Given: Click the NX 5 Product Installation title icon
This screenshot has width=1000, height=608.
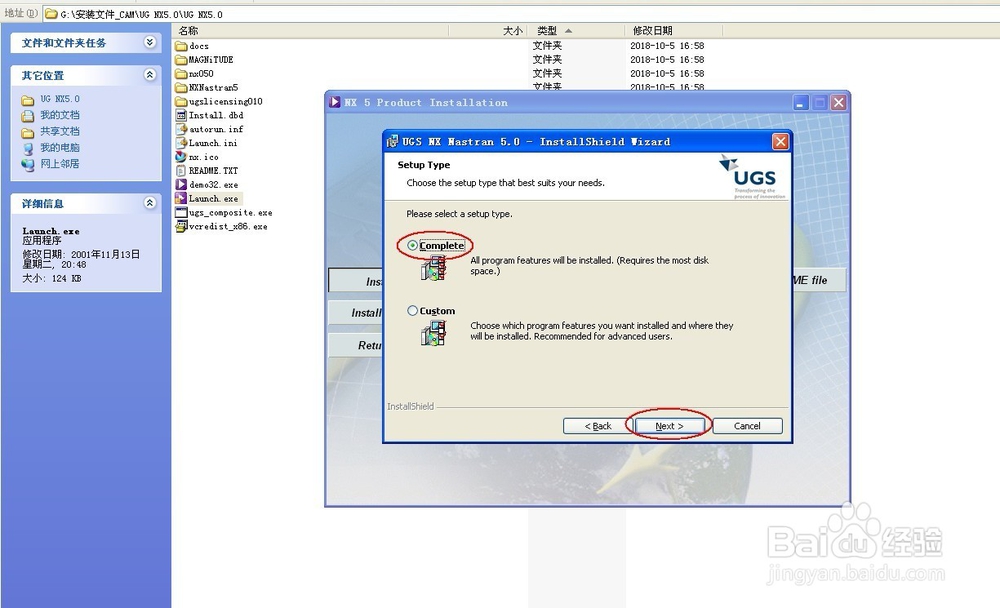Looking at the screenshot, I should coord(335,102).
